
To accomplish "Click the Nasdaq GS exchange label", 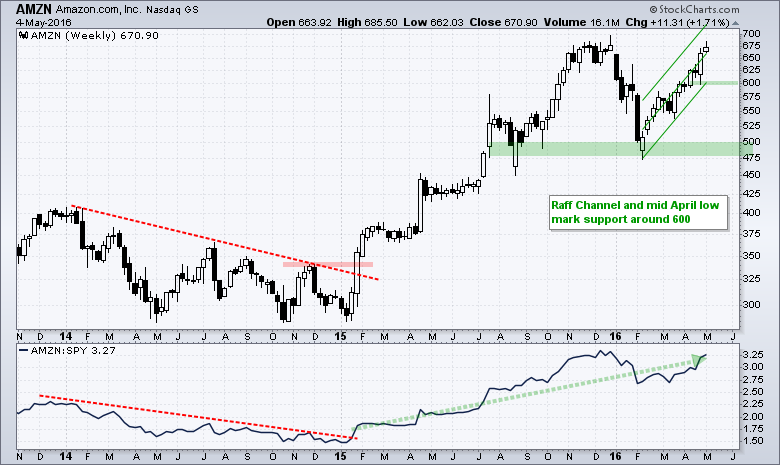I will [172, 10].
